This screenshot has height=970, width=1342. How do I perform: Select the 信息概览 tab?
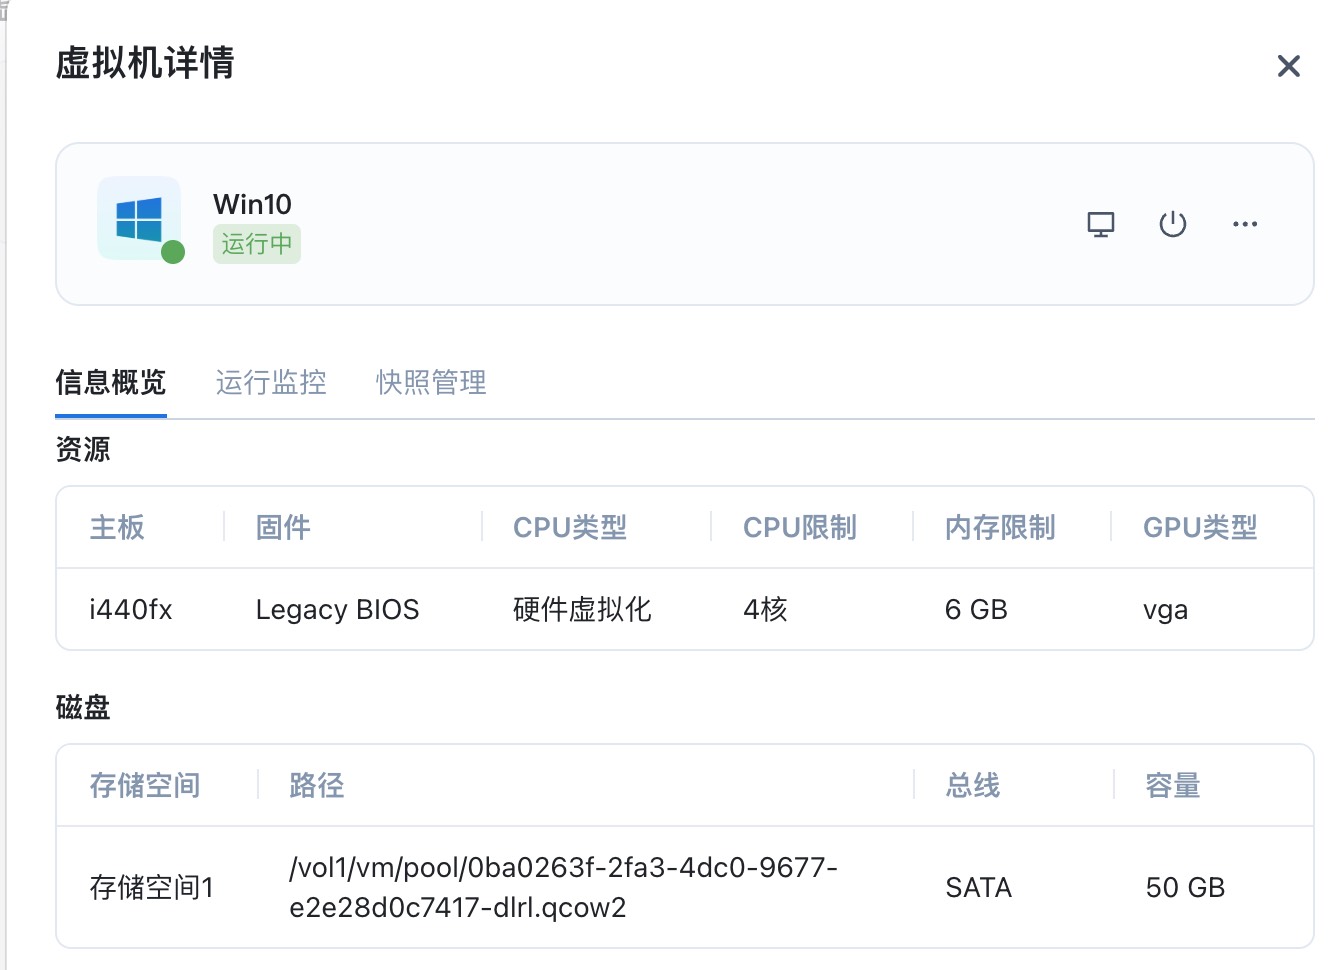[x=111, y=382]
